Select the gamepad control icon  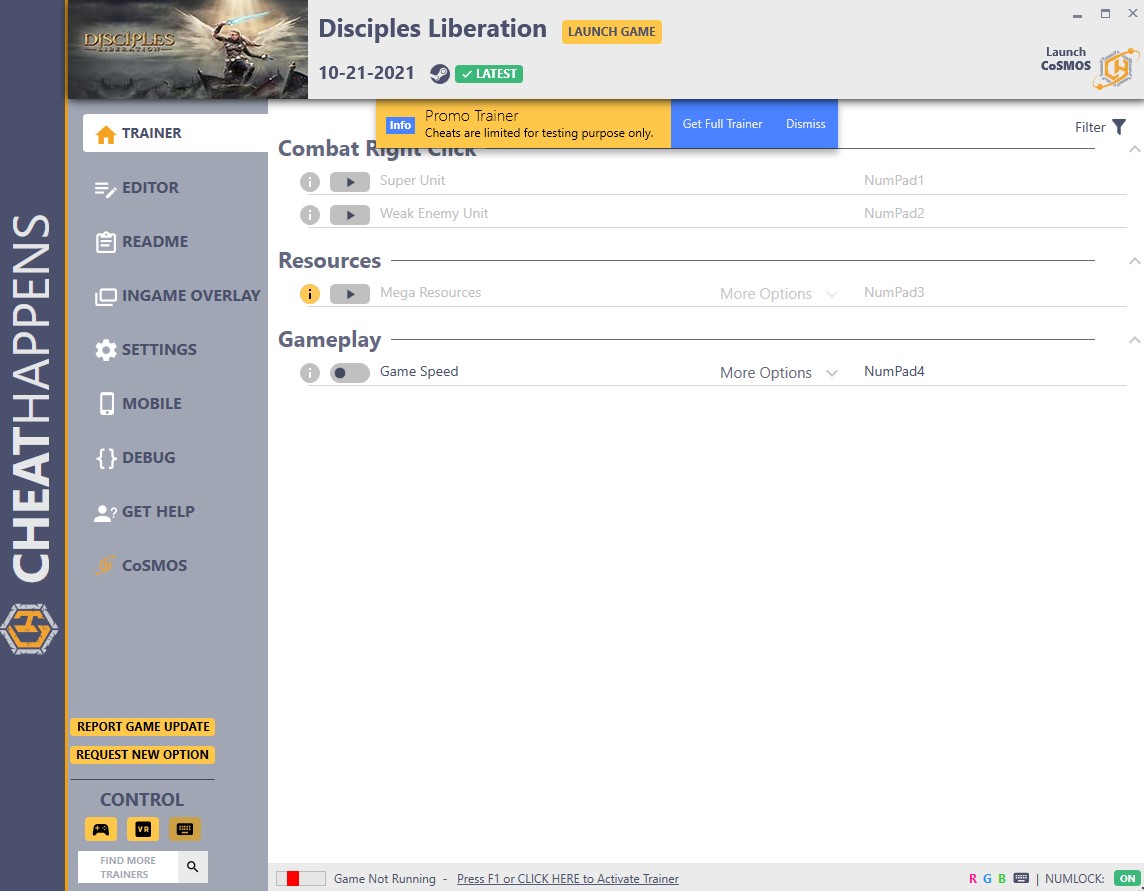[101, 829]
